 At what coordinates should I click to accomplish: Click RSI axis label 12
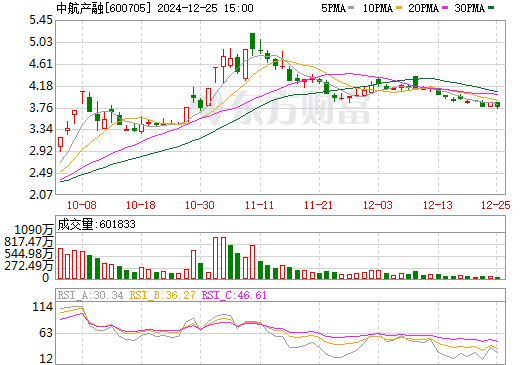click(46, 359)
